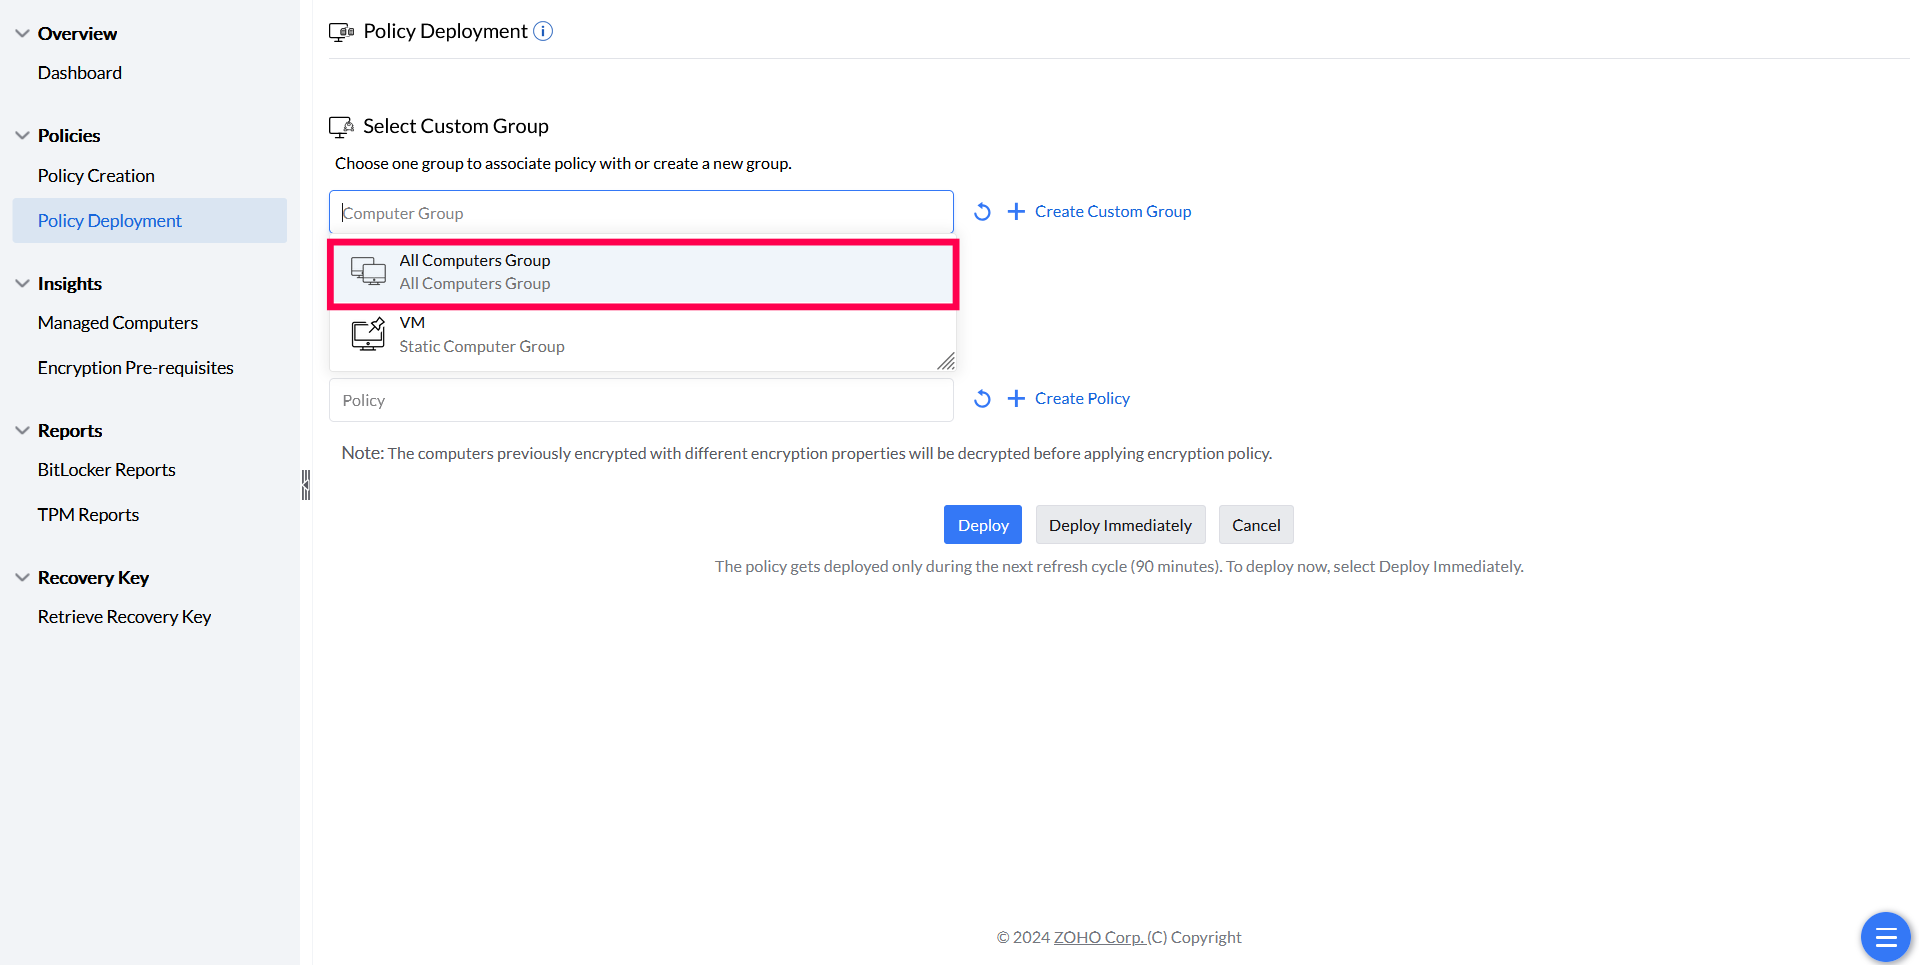Click the plus icon for Create Policy
1919x965 pixels.
(1016, 399)
